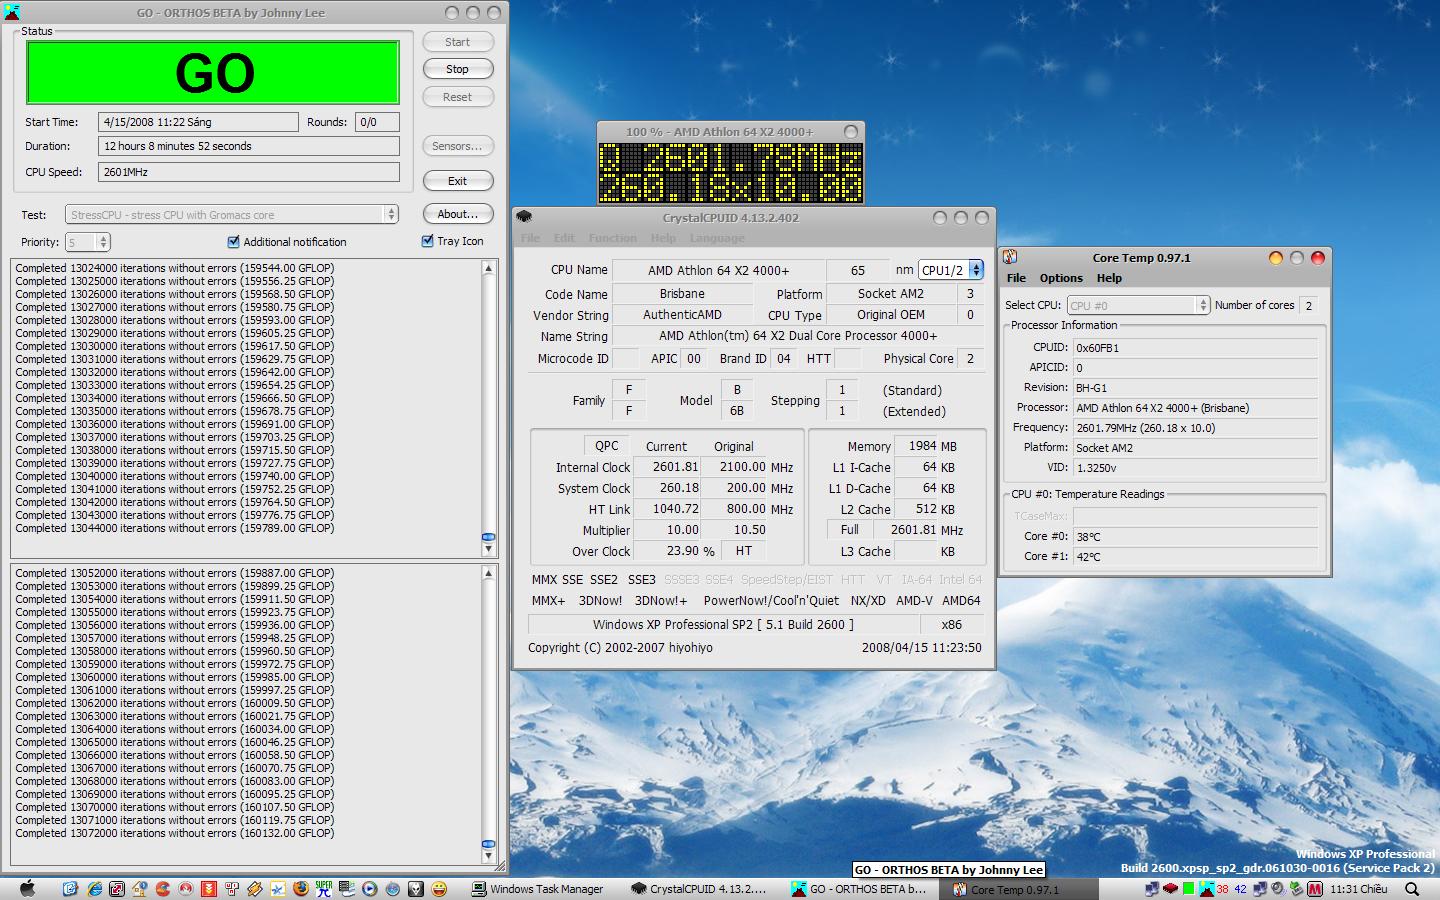Click the yellow-star quick launch icon
The image size is (1440, 900).
tap(278, 889)
